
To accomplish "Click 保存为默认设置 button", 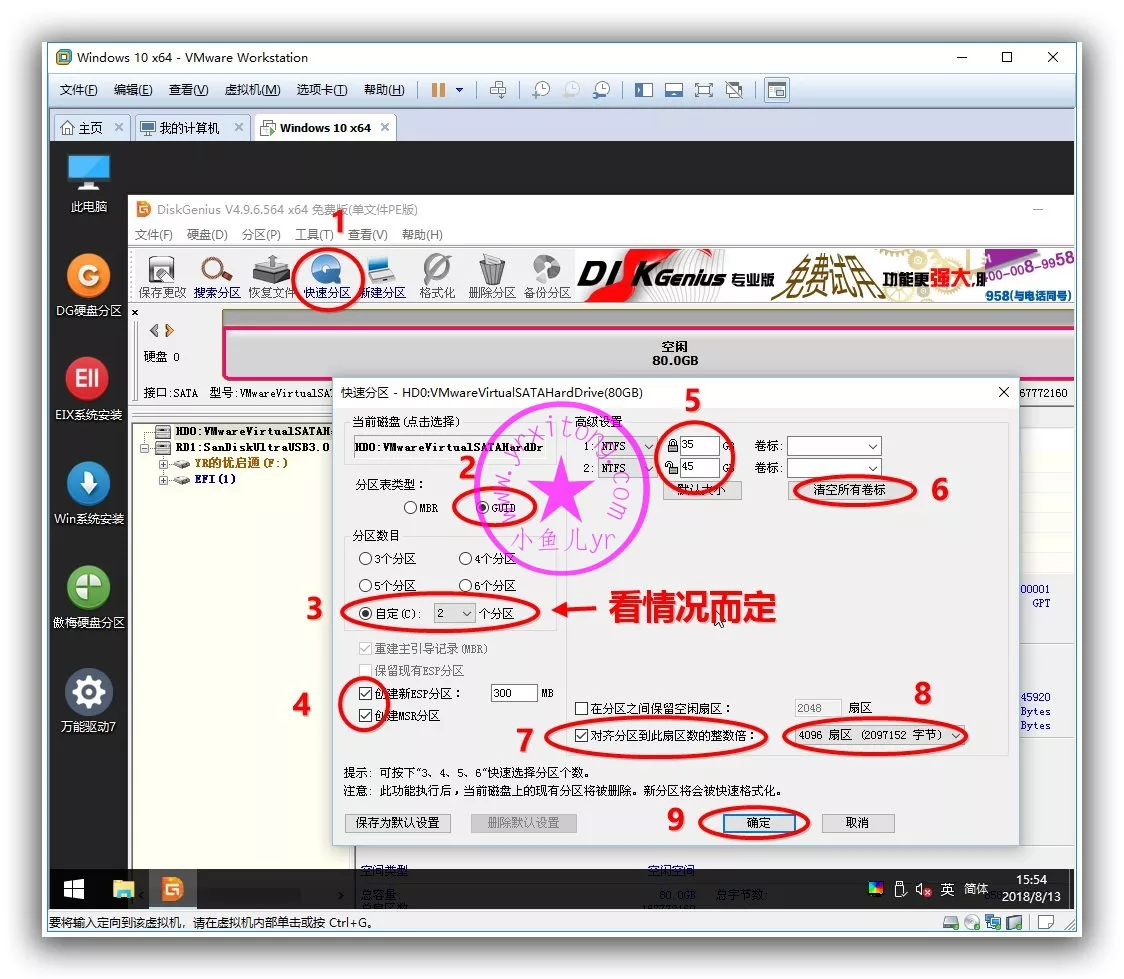I will point(398,823).
